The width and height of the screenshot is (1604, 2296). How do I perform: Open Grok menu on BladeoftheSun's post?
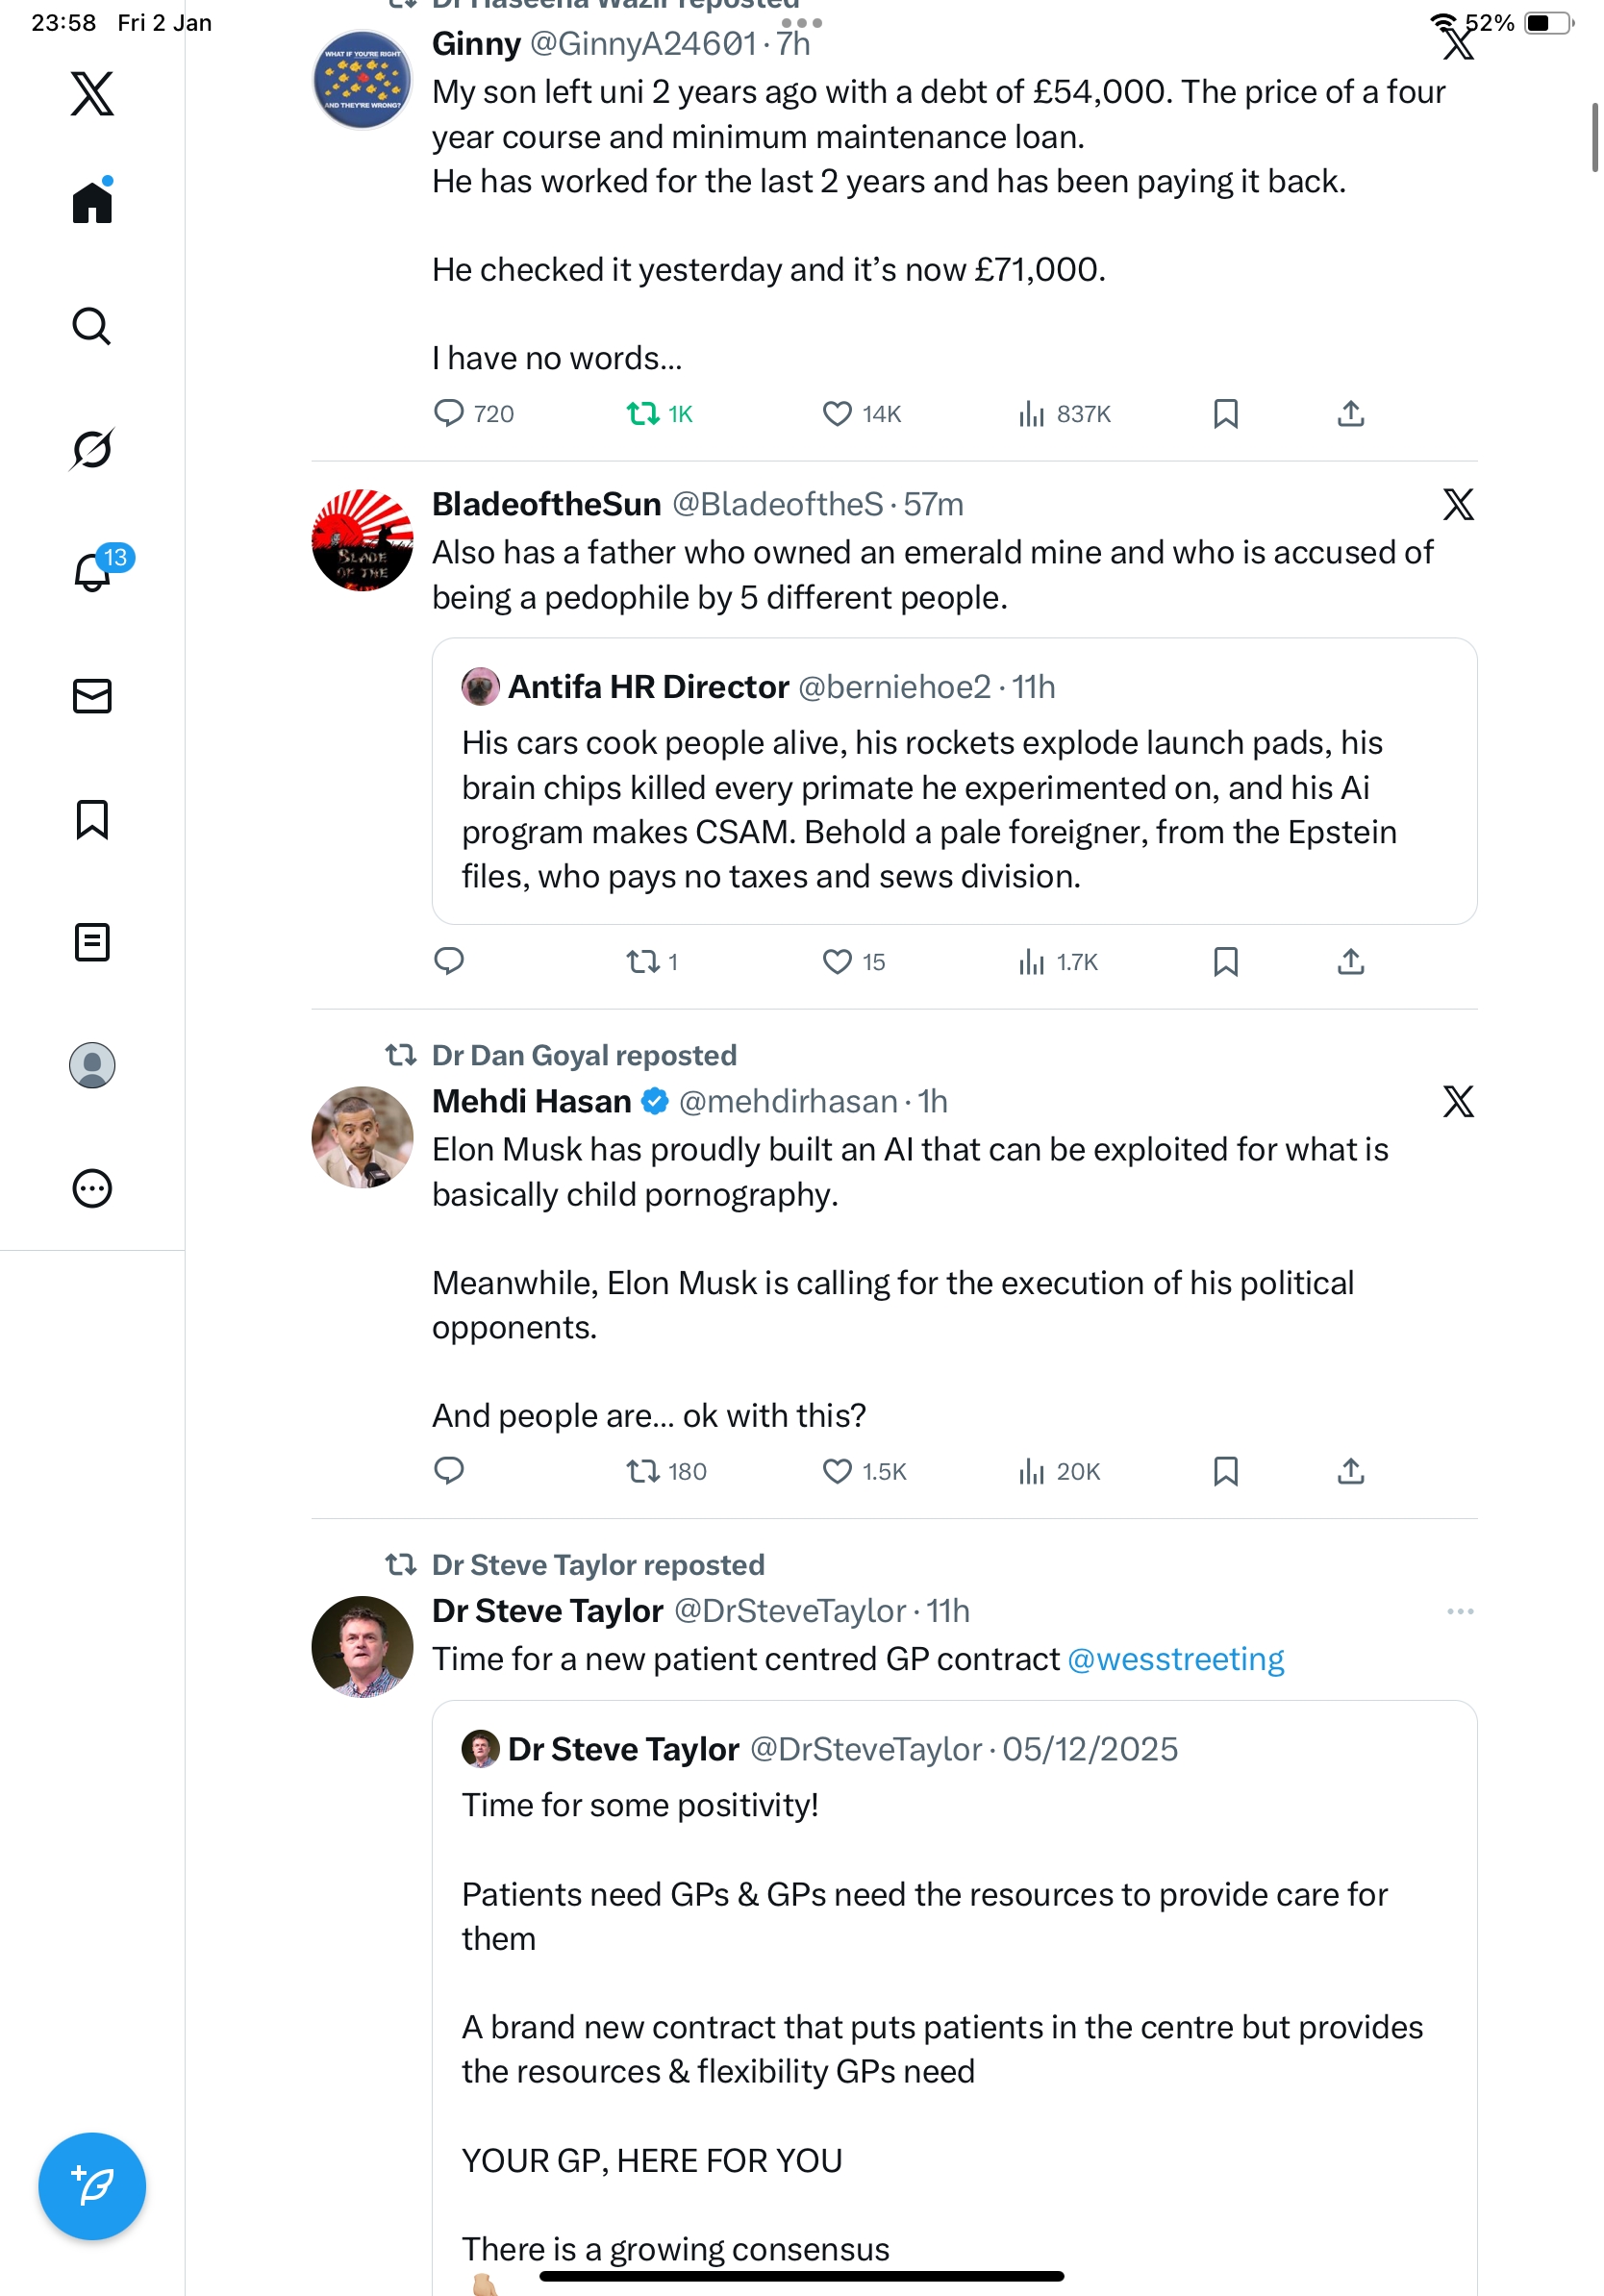1458,505
